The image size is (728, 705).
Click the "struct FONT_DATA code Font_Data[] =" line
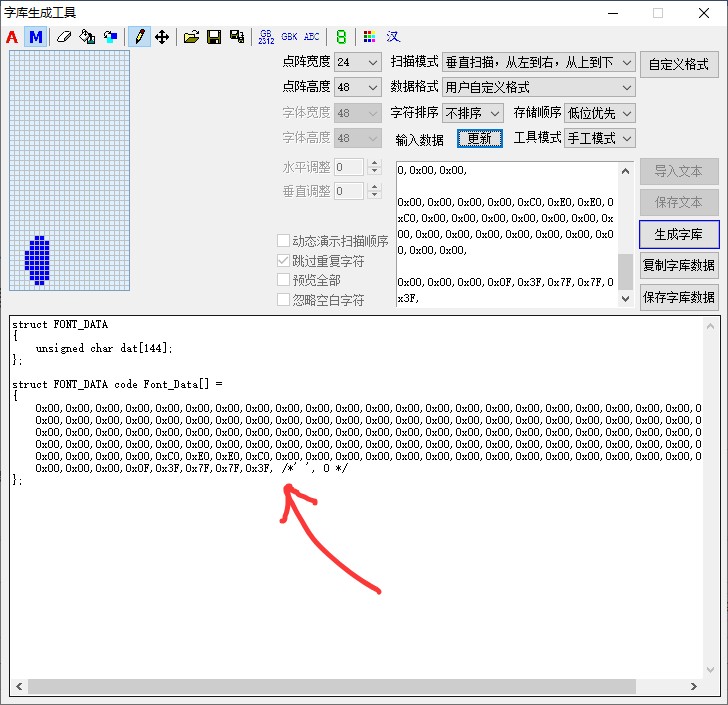pyautogui.click(x=117, y=384)
